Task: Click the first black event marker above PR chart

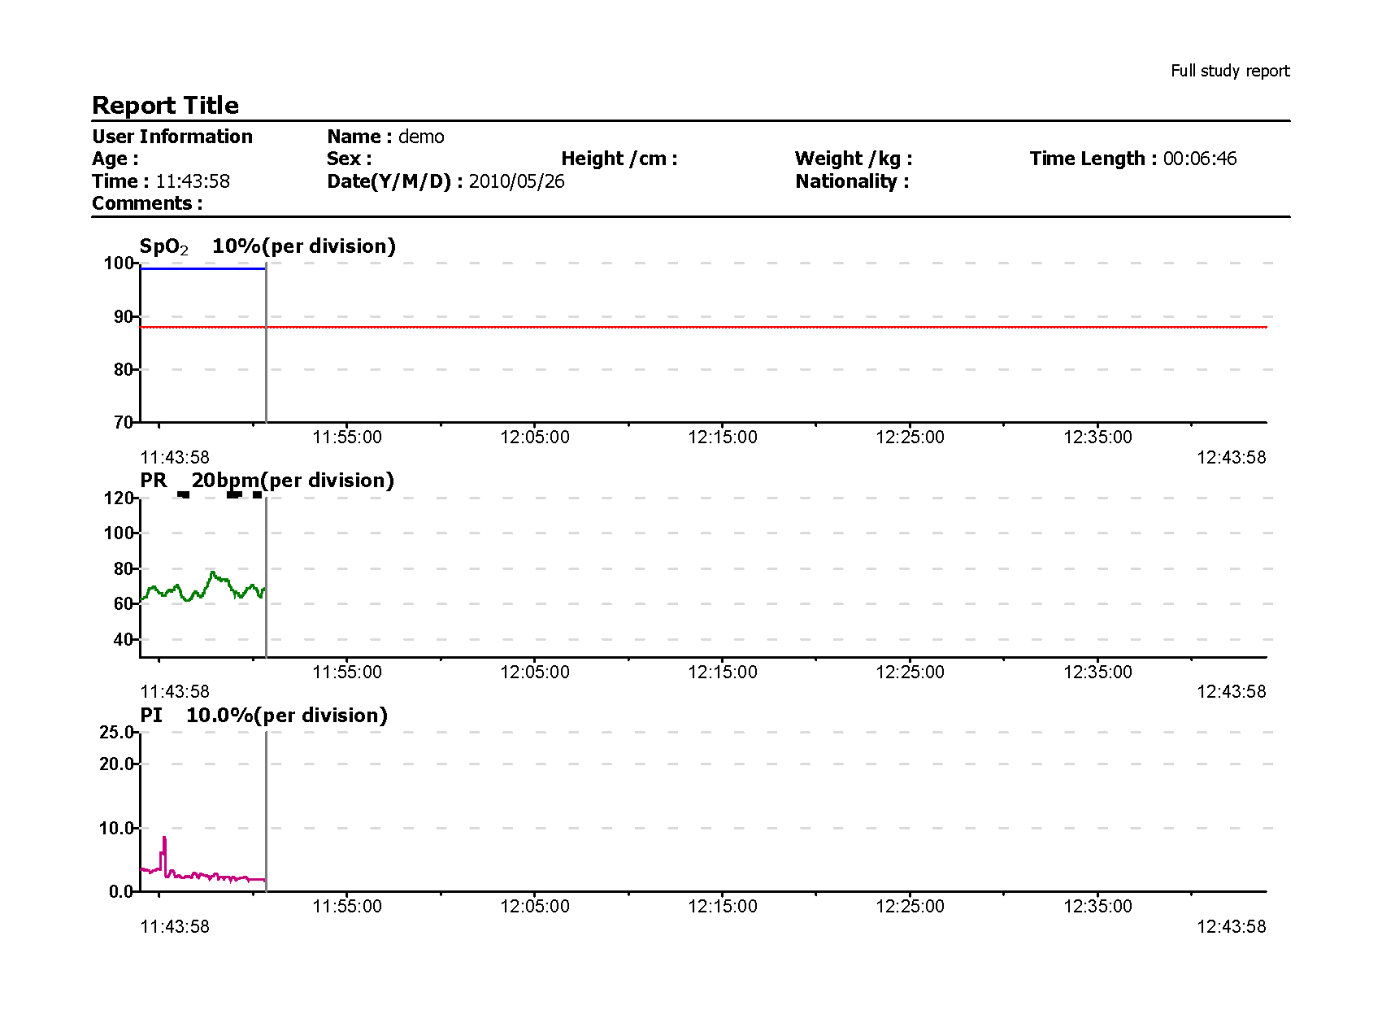Action: (x=183, y=494)
